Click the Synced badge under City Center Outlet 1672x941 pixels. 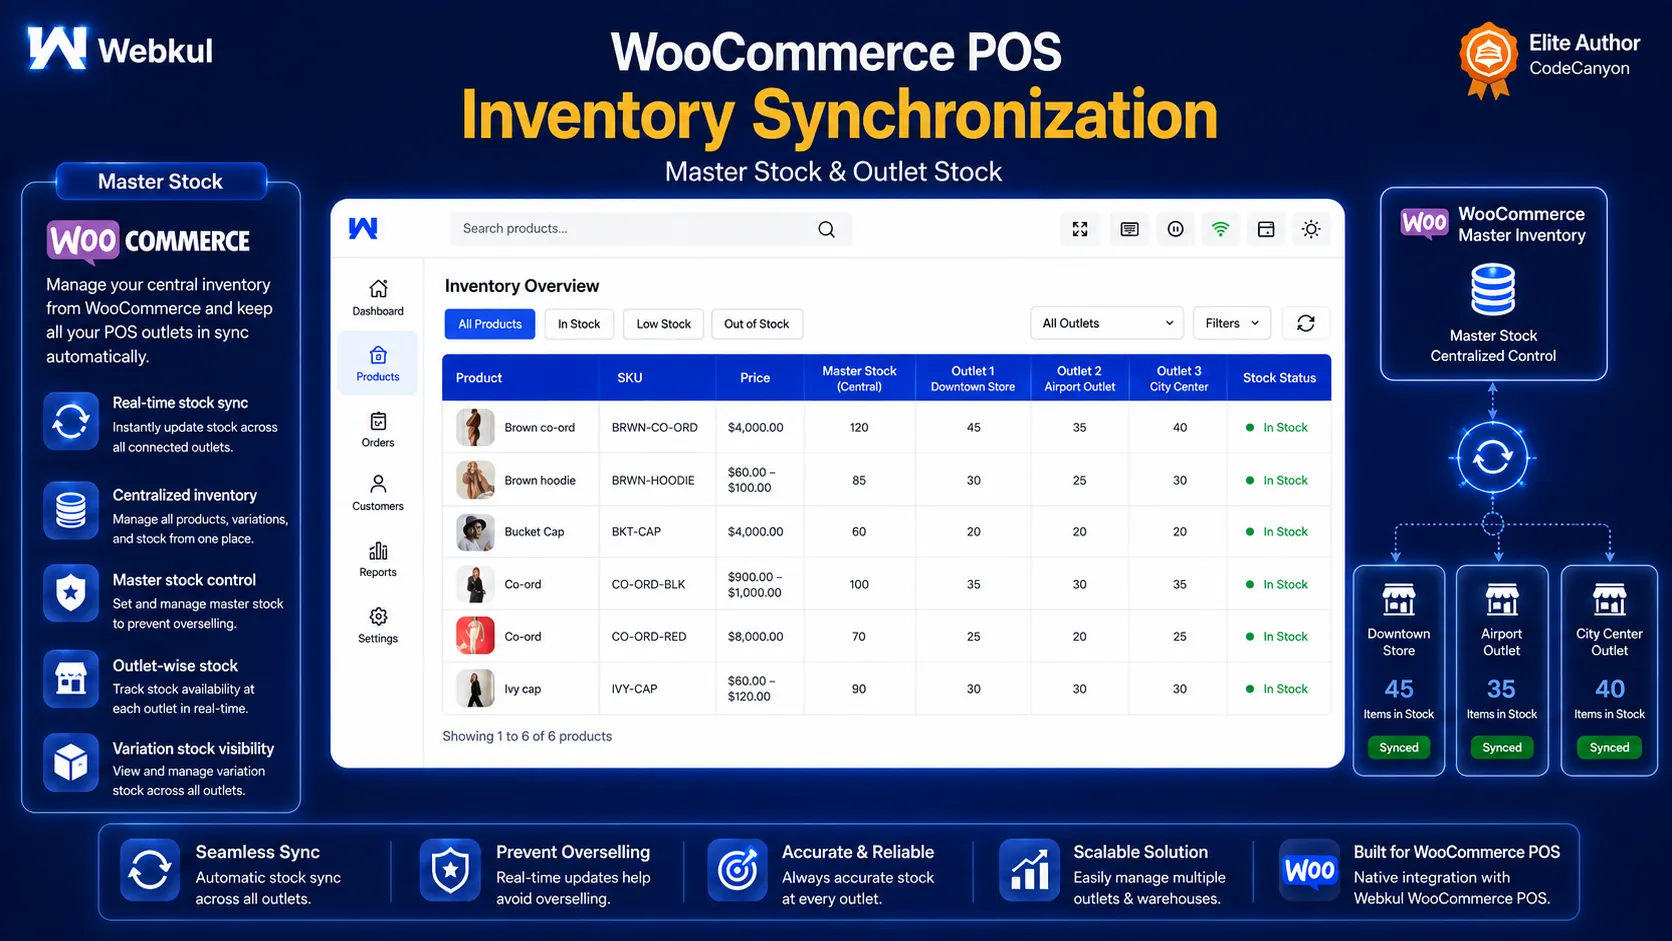[x=1610, y=748]
